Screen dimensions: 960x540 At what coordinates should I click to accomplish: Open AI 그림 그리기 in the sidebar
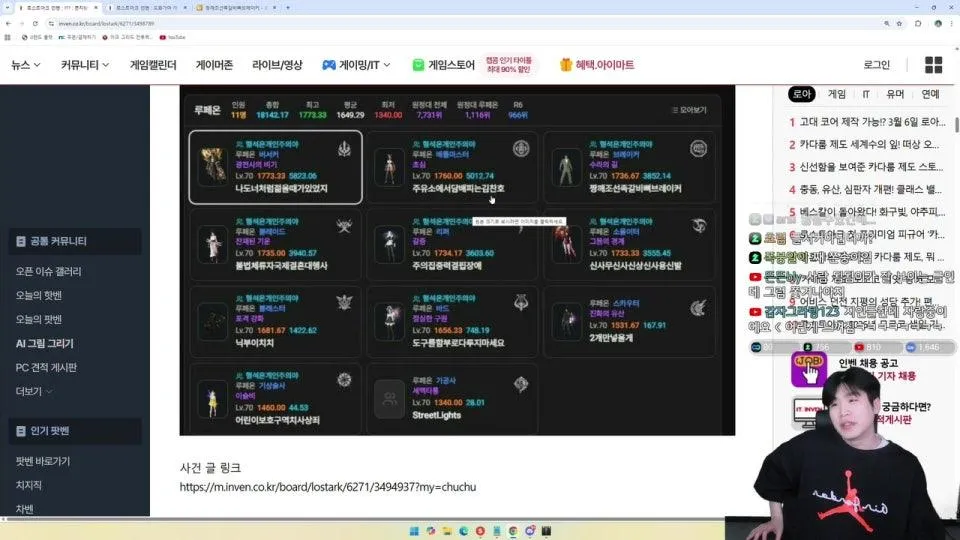click(45, 343)
